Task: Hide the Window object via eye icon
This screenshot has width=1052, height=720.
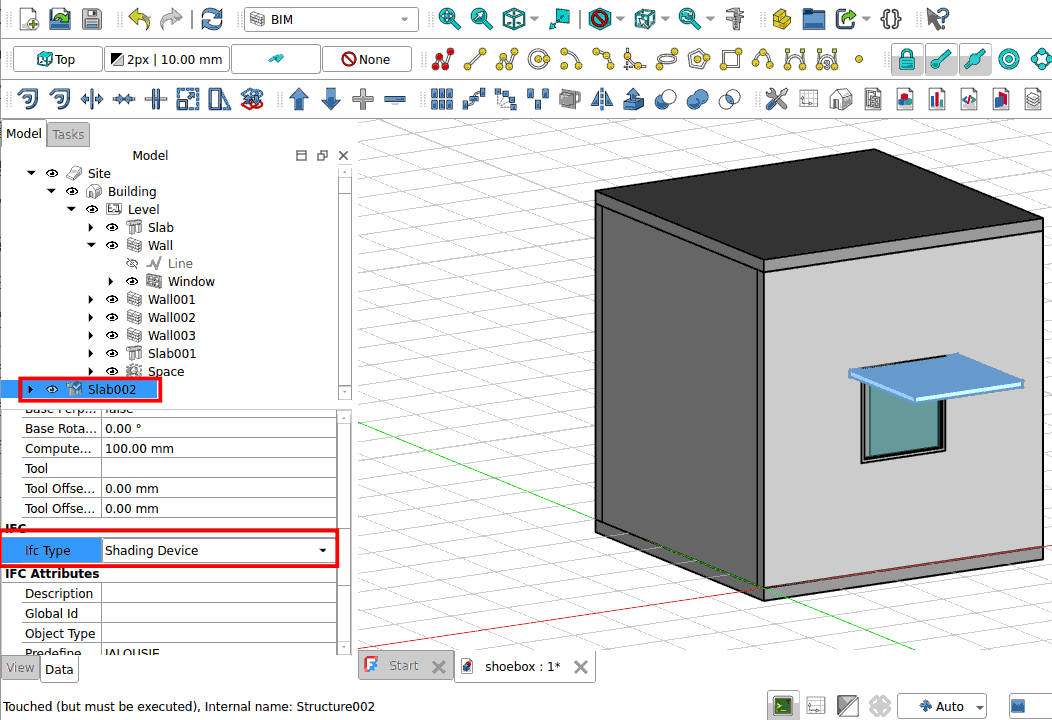Action: pyautogui.click(x=132, y=282)
